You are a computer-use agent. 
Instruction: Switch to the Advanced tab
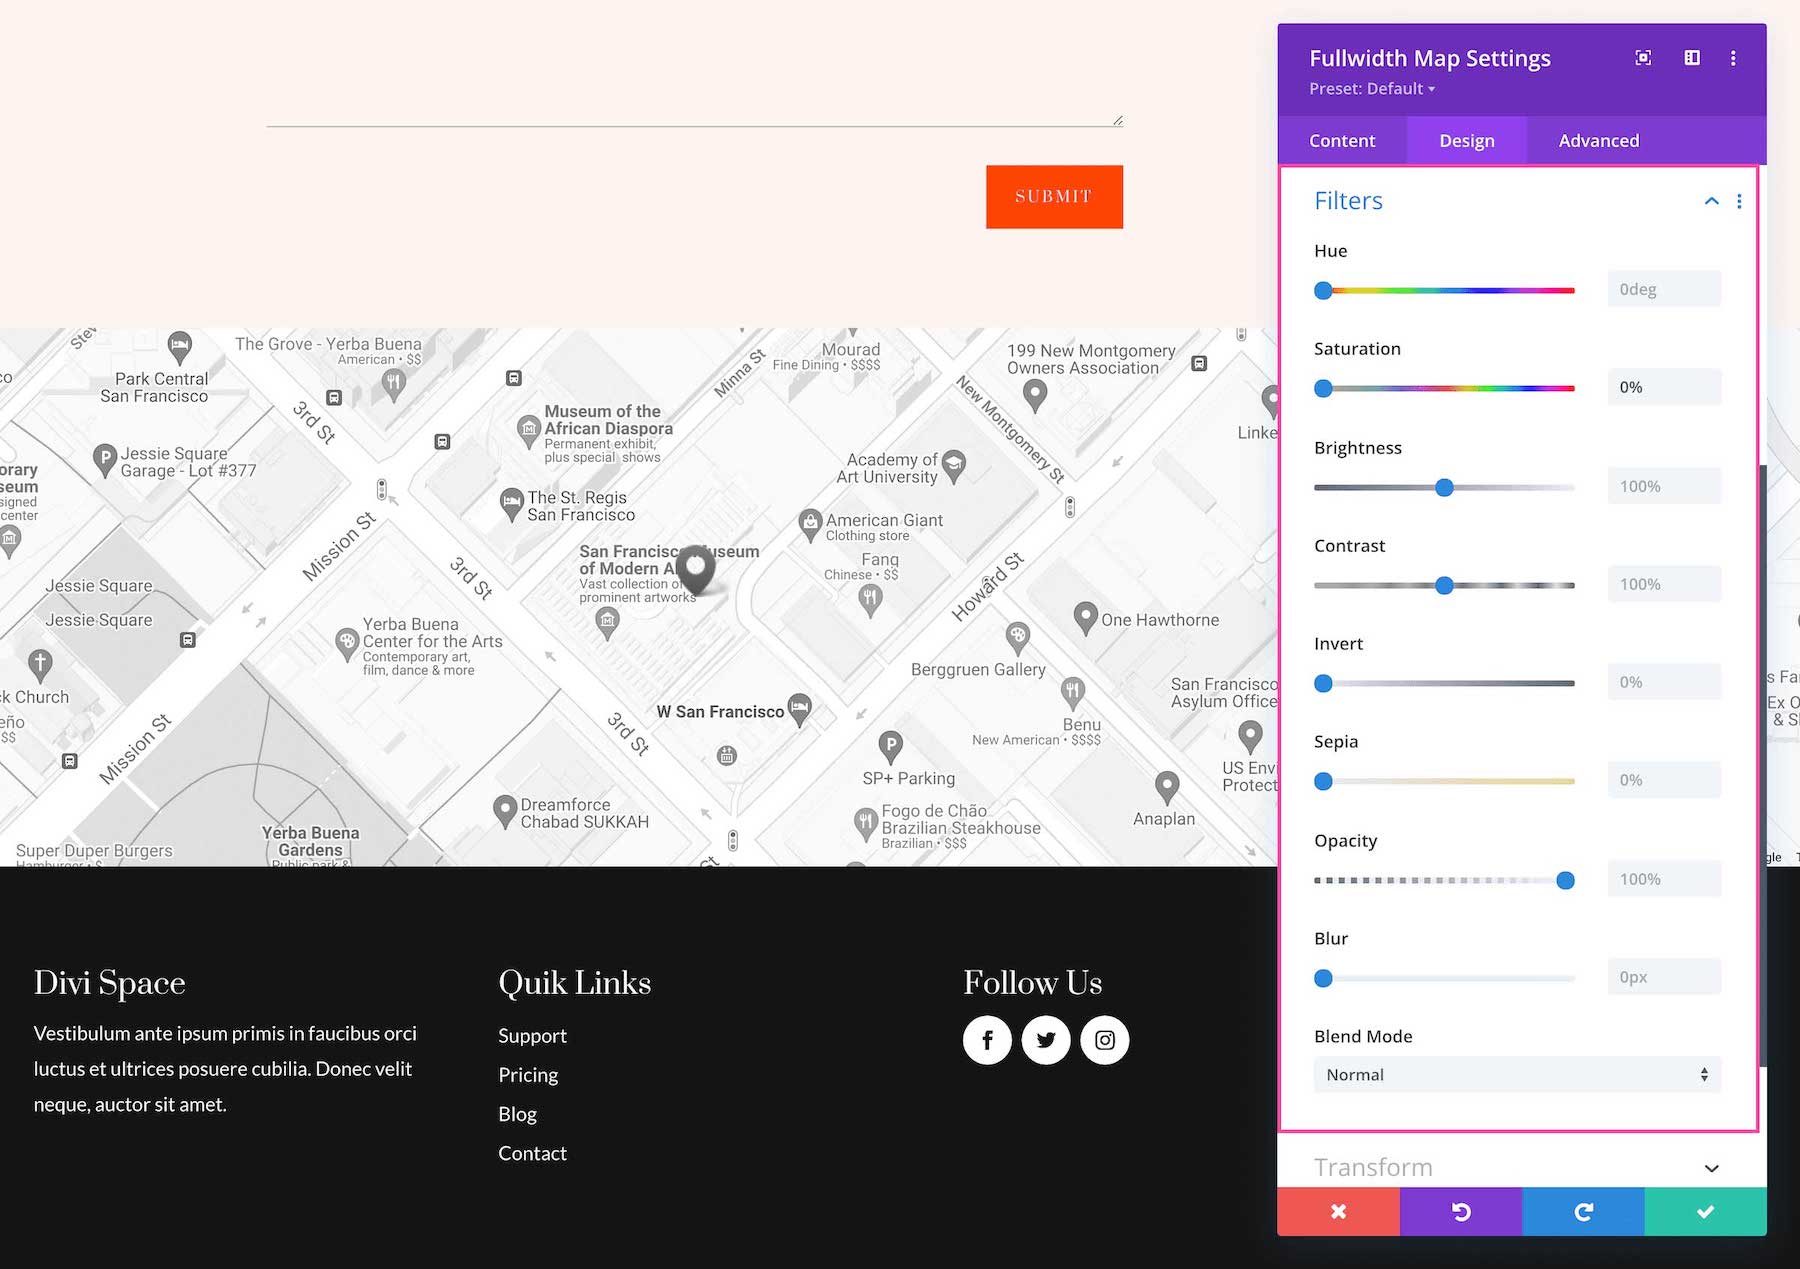click(x=1598, y=140)
